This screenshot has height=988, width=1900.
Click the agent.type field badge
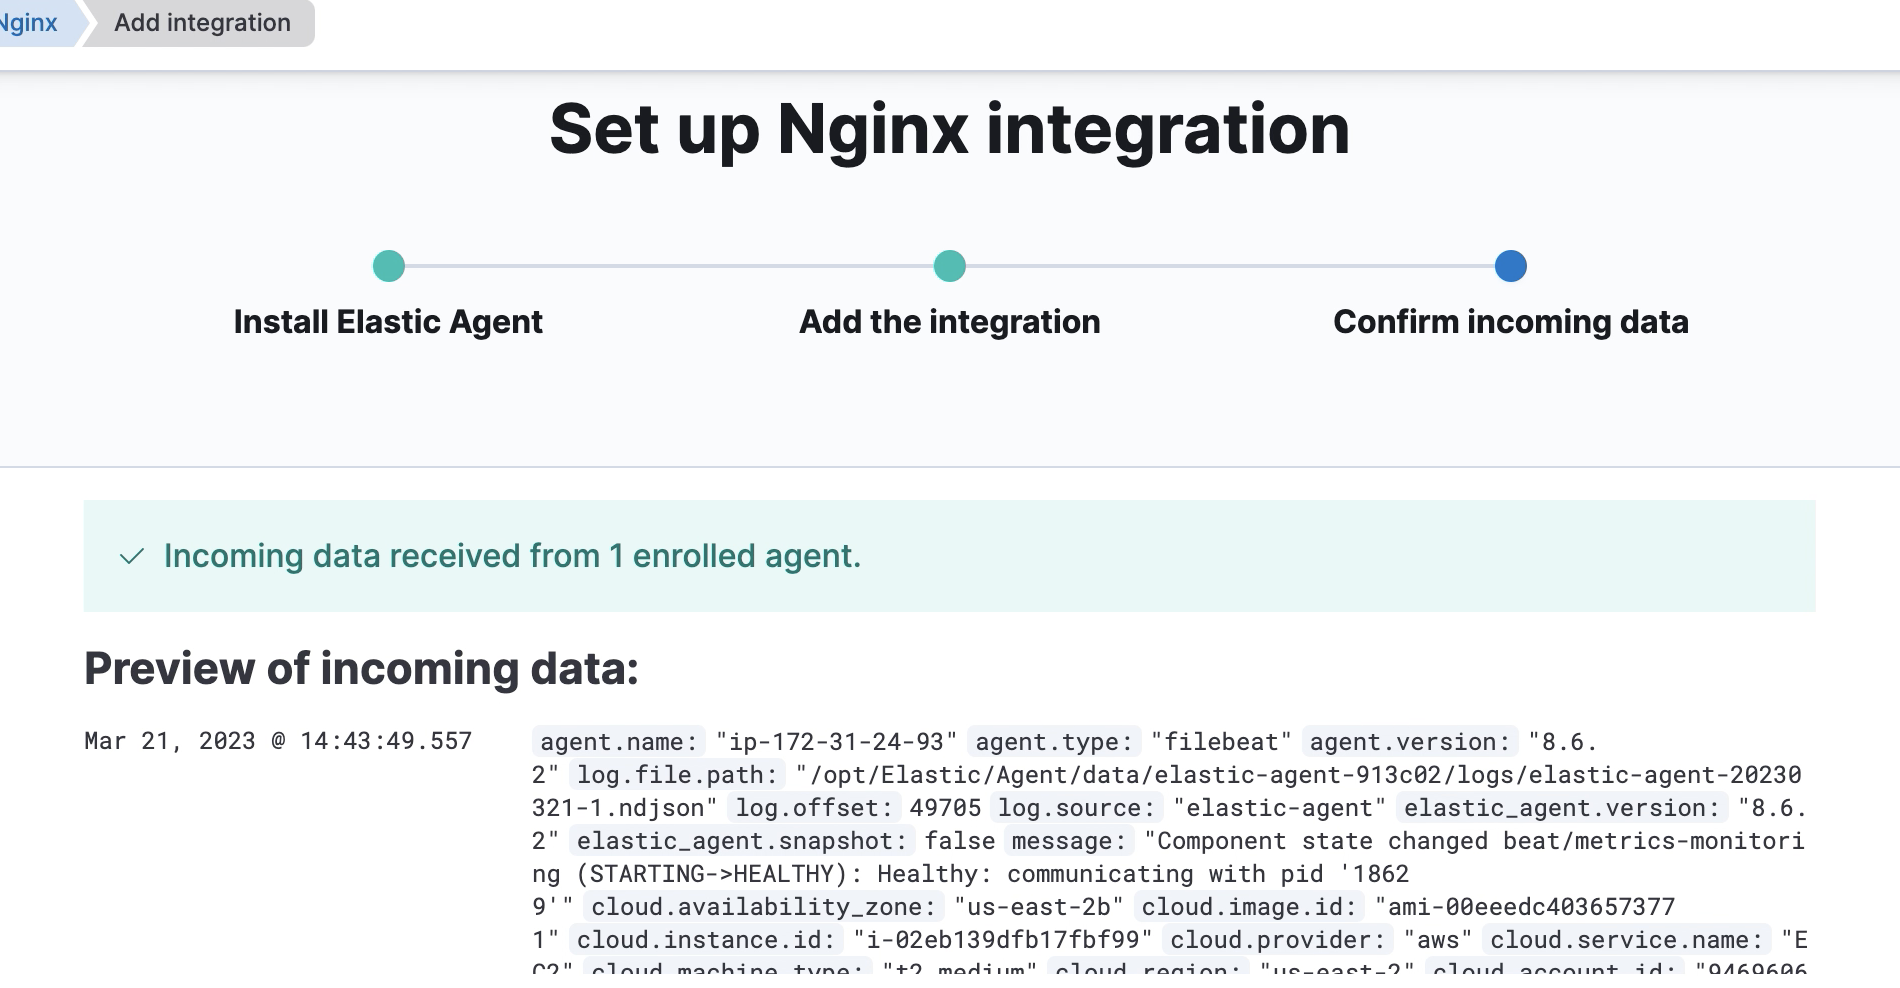tap(1054, 742)
